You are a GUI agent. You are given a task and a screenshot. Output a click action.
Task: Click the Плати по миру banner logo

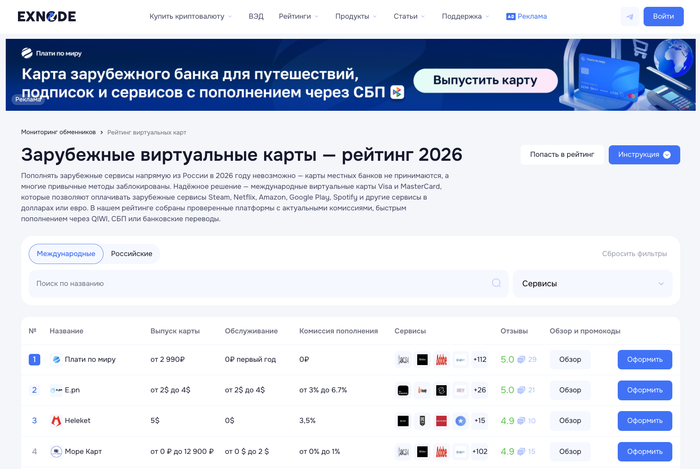51,53
